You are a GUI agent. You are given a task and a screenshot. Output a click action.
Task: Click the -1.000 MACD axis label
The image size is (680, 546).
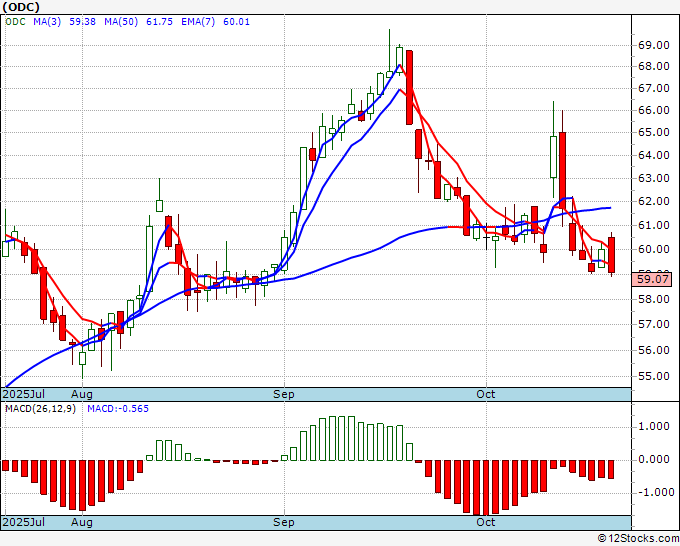pos(652,492)
